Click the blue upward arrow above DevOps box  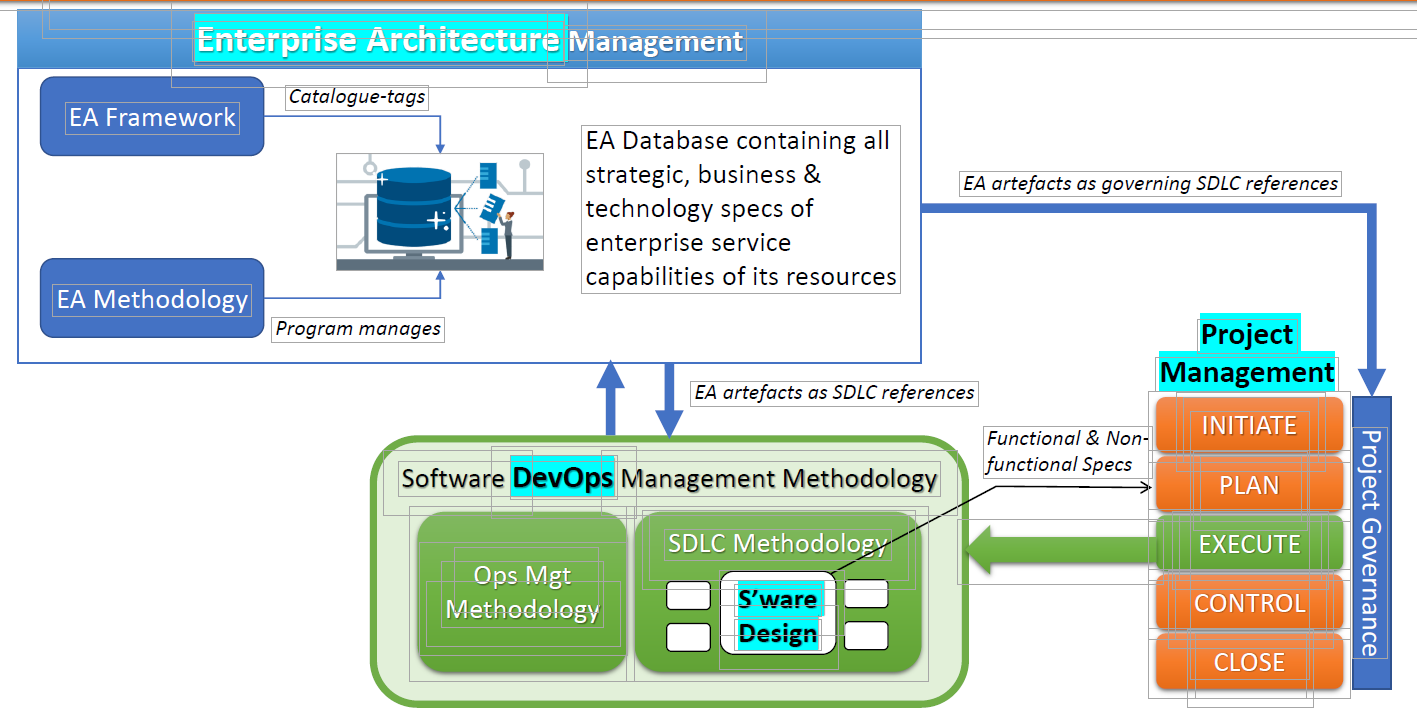[x=611, y=398]
